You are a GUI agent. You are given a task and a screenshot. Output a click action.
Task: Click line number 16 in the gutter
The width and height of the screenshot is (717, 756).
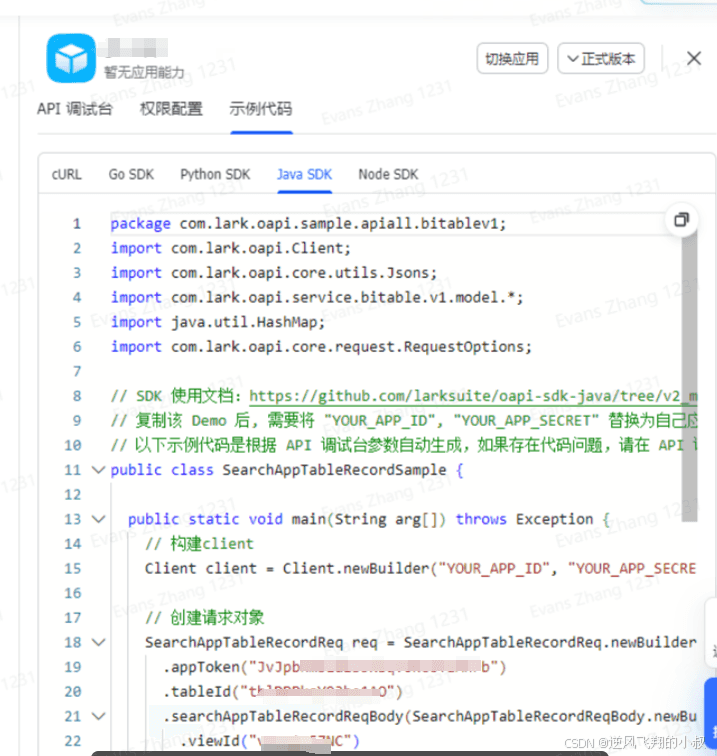[x=73, y=593]
